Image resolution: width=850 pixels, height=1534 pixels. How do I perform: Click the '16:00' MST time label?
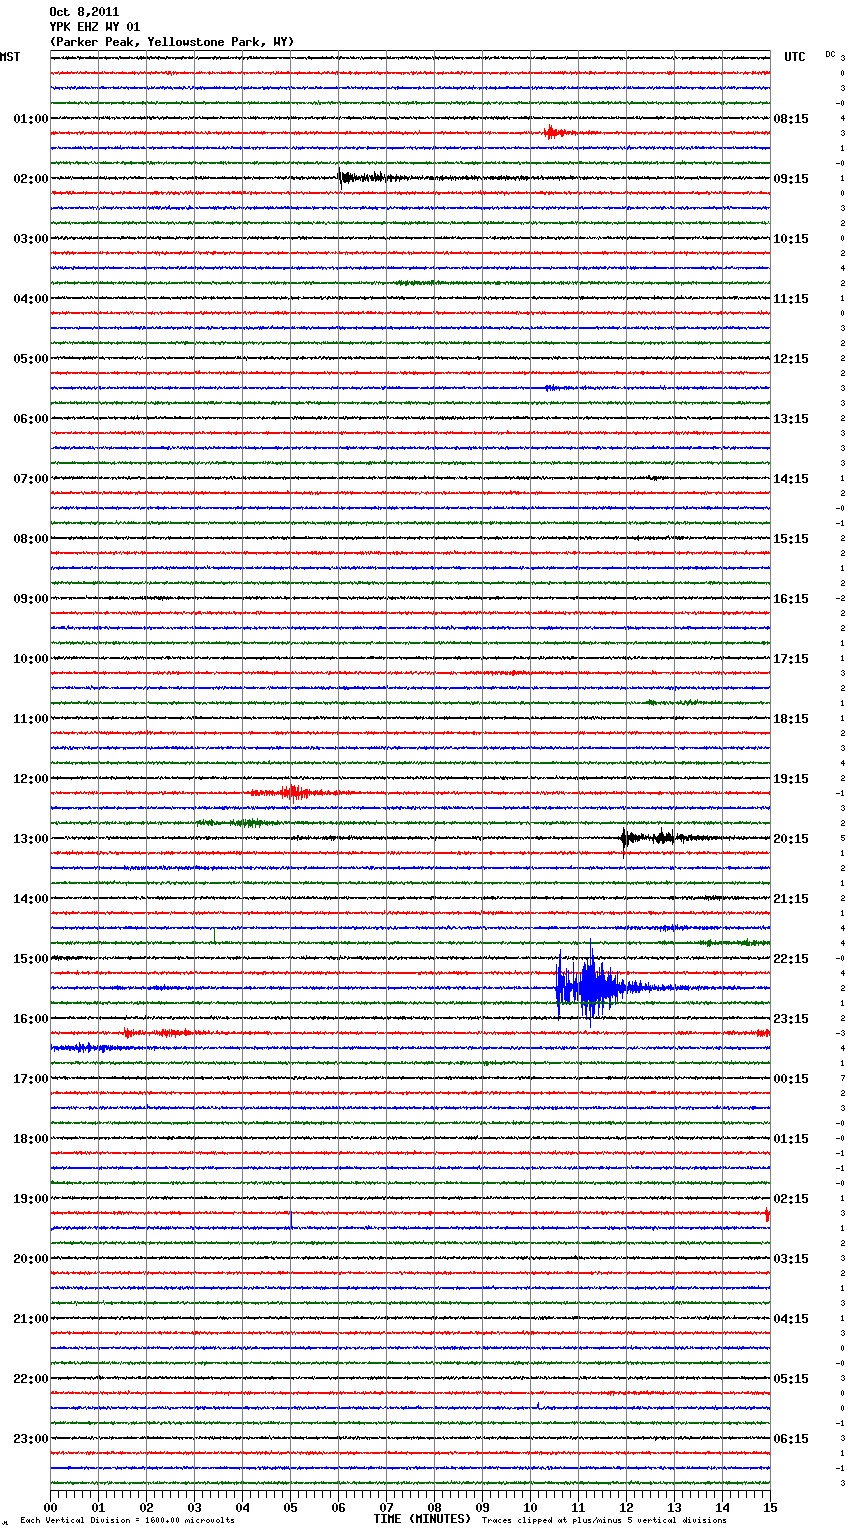(31, 1019)
